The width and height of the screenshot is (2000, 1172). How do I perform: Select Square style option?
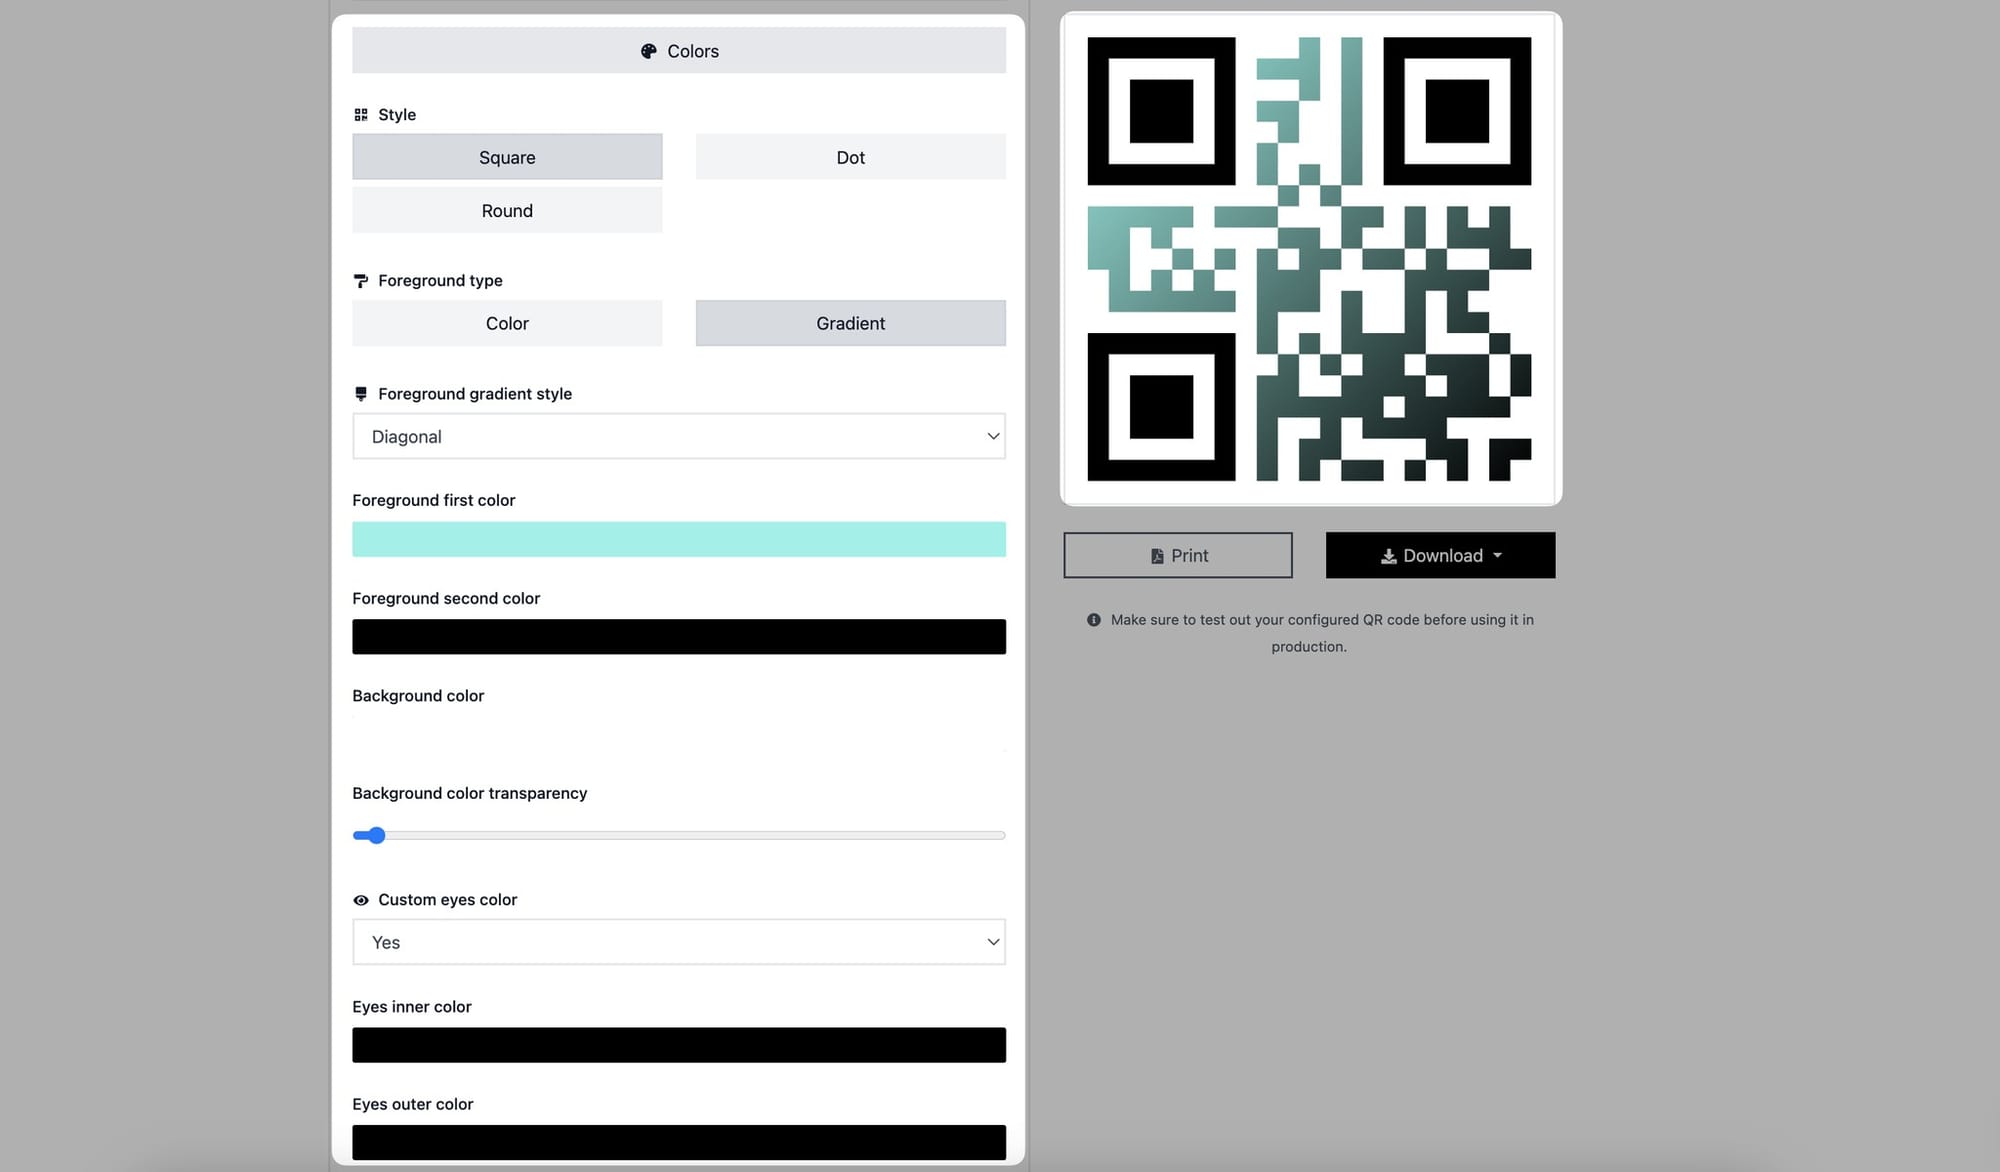tap(506, 156)
